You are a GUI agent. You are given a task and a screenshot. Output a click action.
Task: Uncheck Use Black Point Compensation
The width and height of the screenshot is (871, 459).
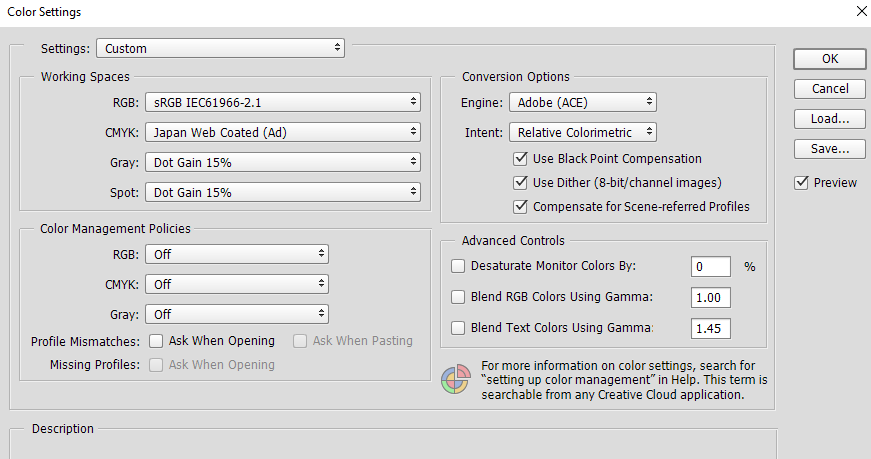[x=520, y=158]
